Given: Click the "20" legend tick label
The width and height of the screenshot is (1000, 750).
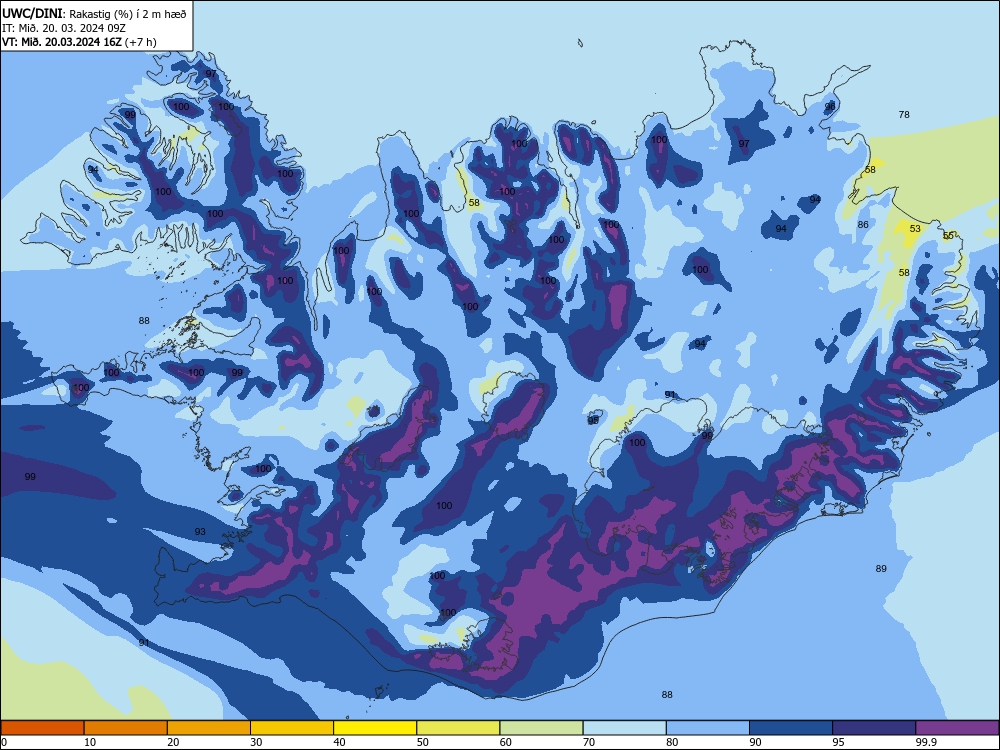Looking at the screenshot, I should (173, 742).
